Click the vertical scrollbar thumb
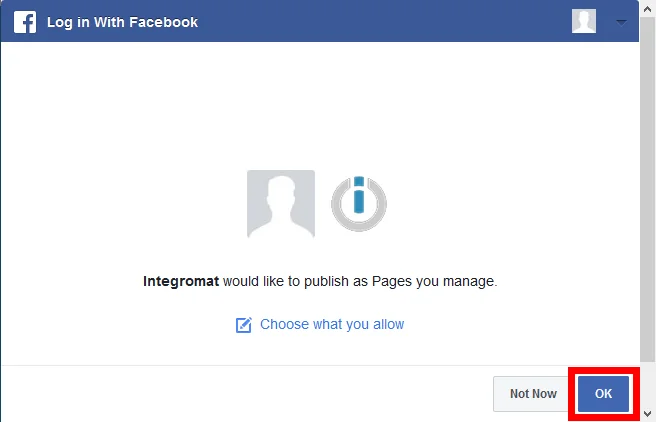This screenshot has height=422, width=656. click(x=647, y=190)
